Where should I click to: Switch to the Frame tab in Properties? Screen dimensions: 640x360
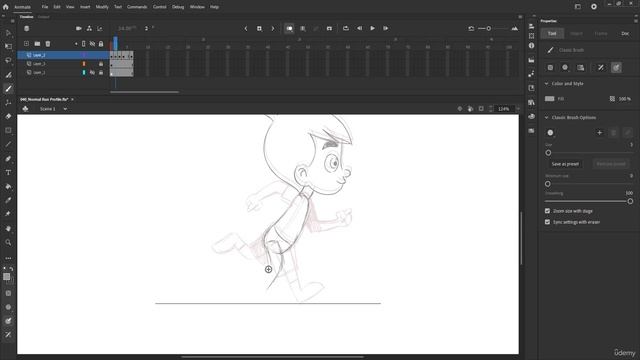(601, 33)
